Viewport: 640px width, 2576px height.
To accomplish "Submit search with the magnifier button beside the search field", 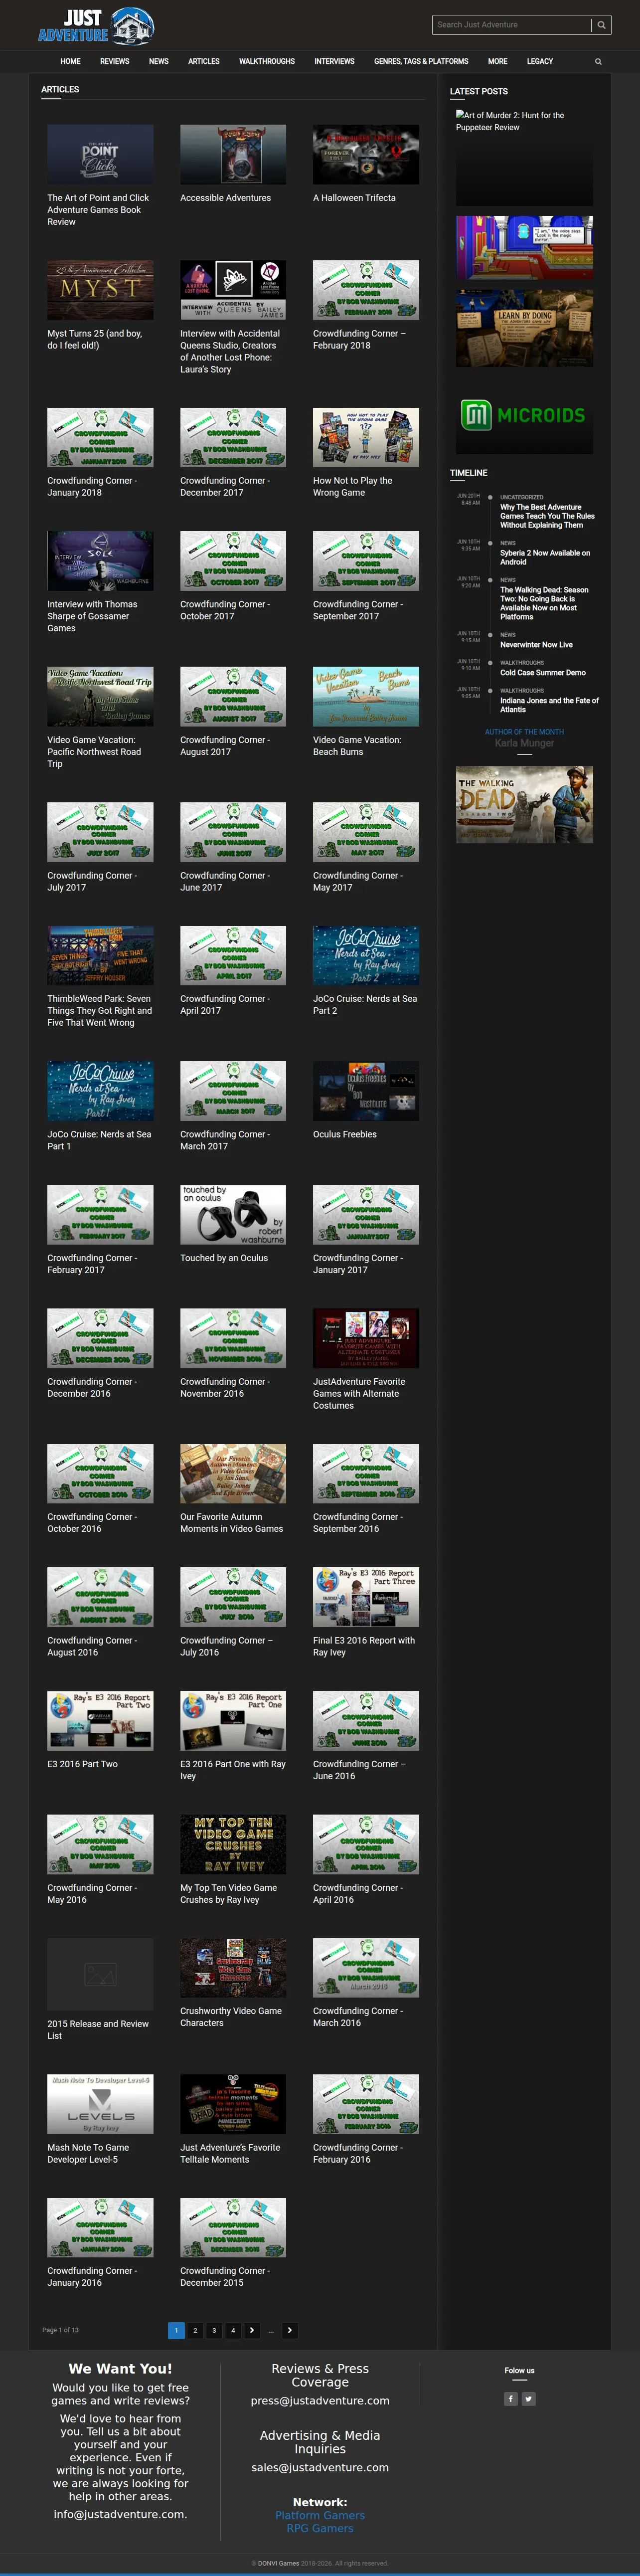I will coord(601,25).
